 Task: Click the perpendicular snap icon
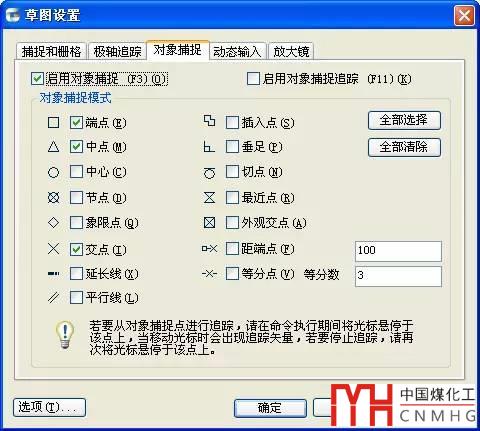[x=209, y=147]
